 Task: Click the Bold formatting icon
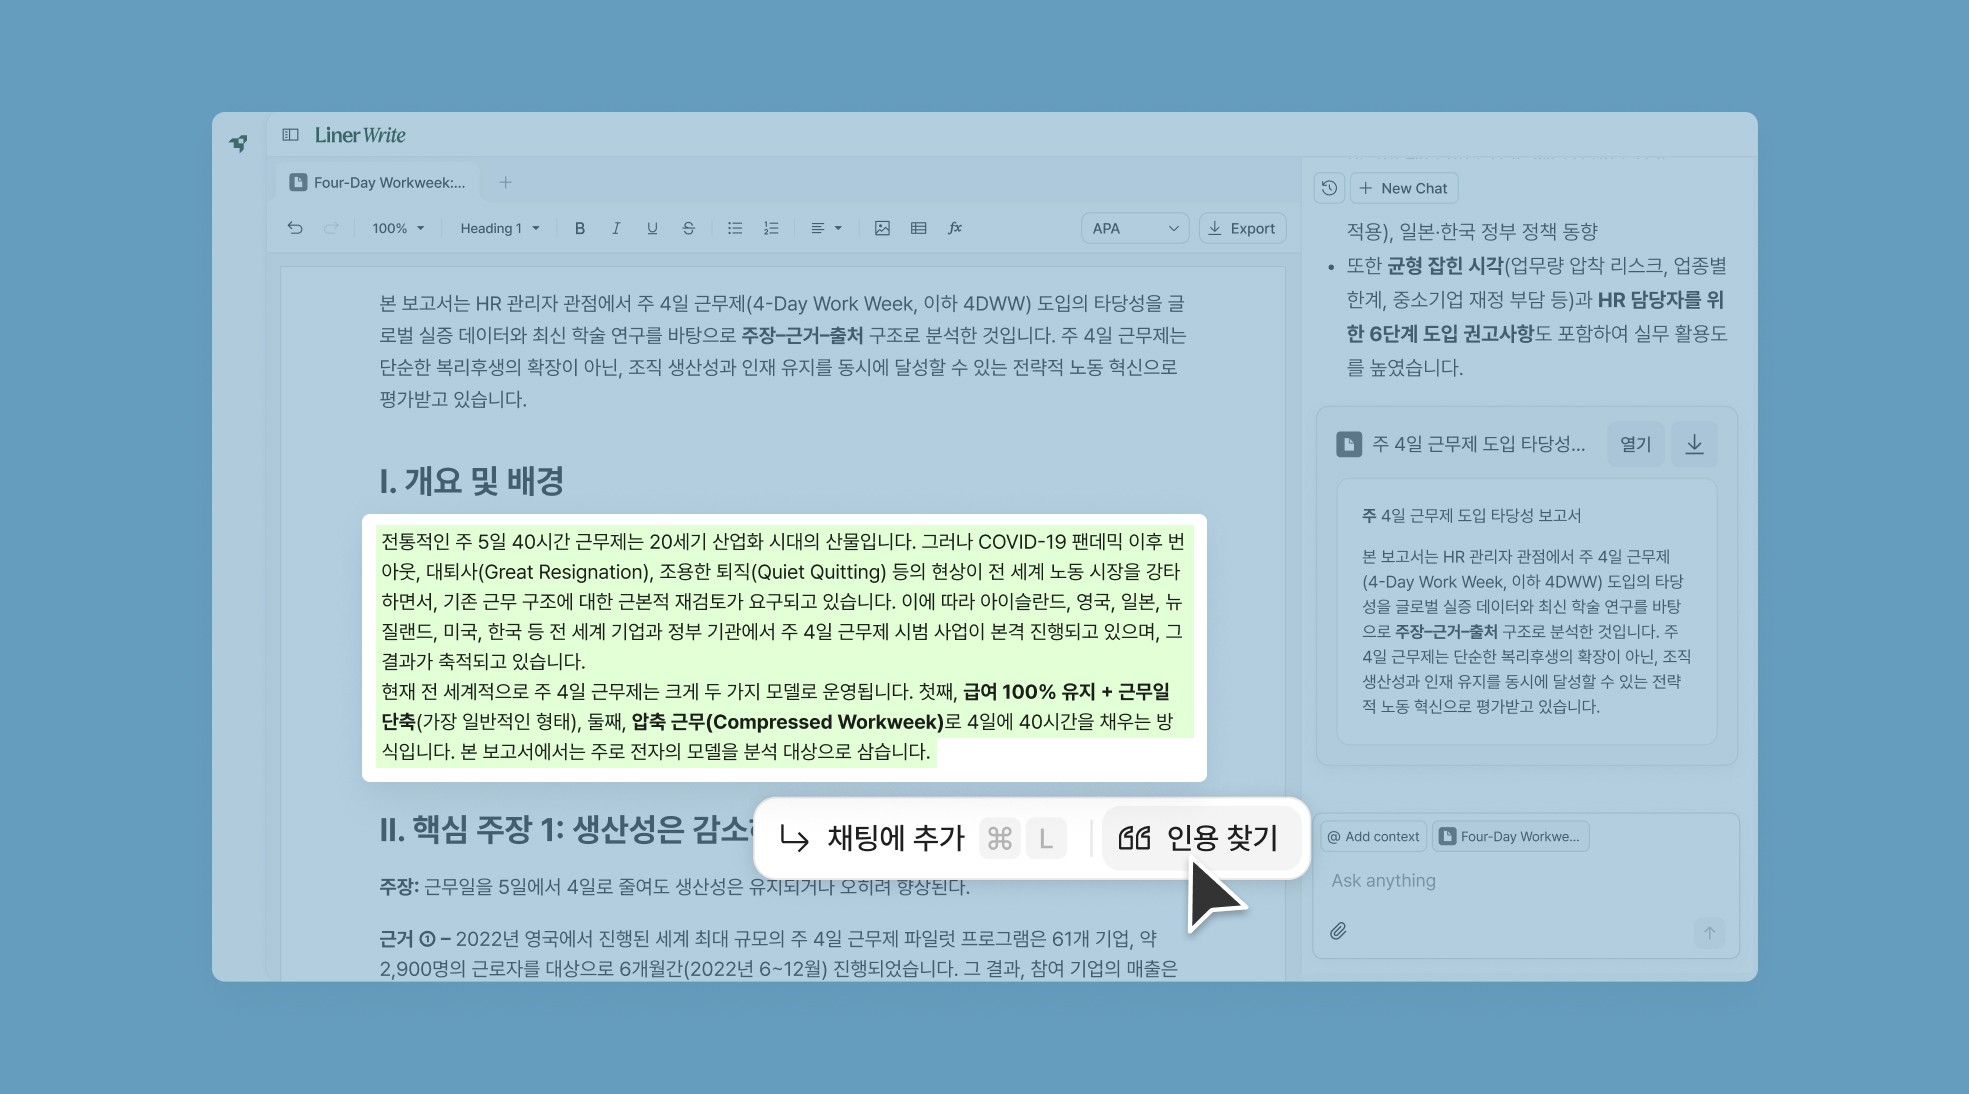click(580, 228)
